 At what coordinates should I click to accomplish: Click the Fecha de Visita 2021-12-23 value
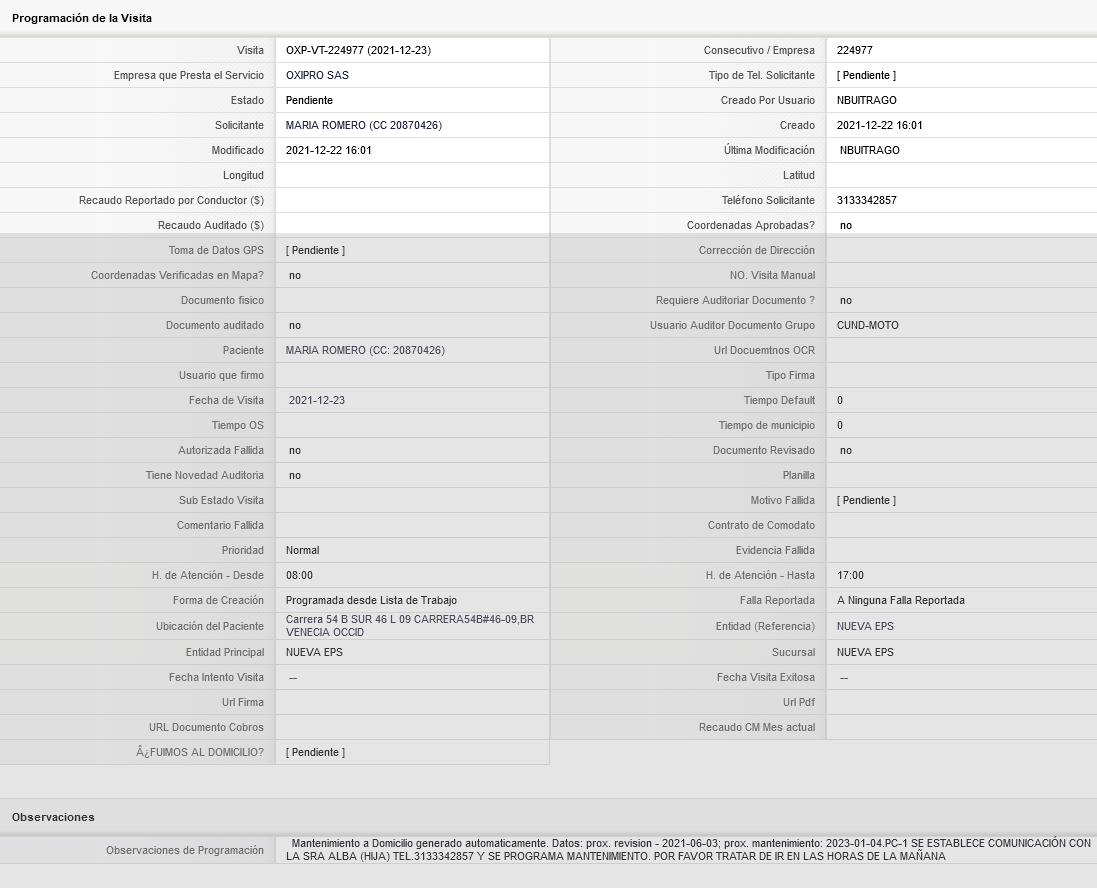pyautogui.click(x=316, y=400)
